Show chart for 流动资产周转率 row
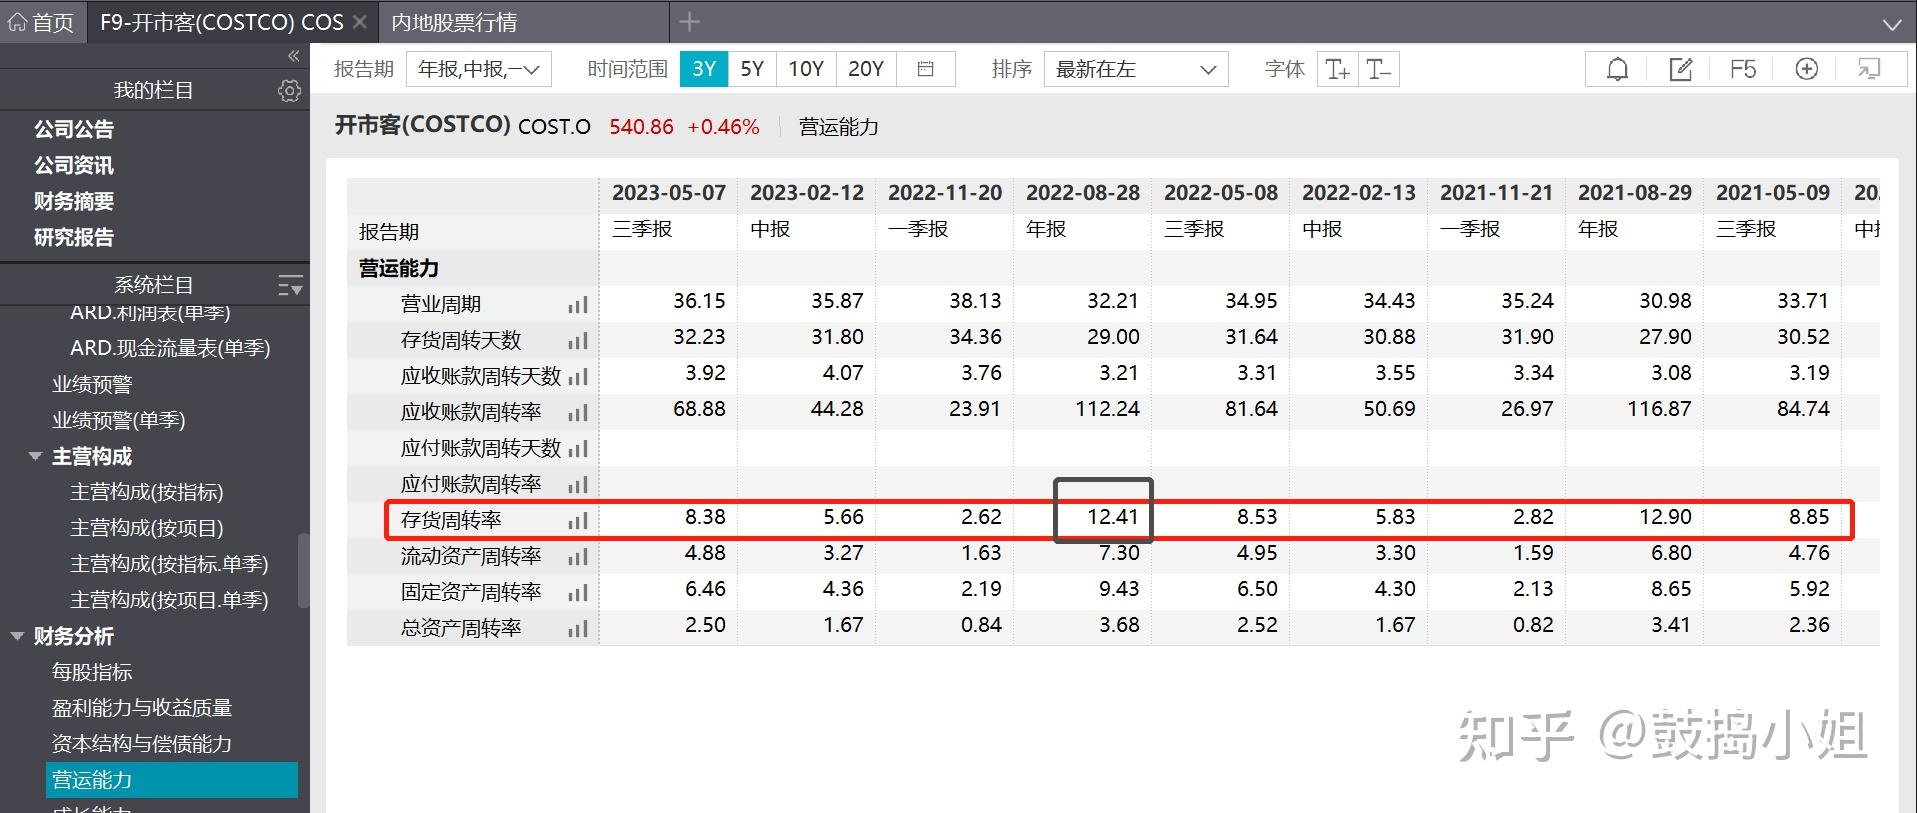 point(578,557)
